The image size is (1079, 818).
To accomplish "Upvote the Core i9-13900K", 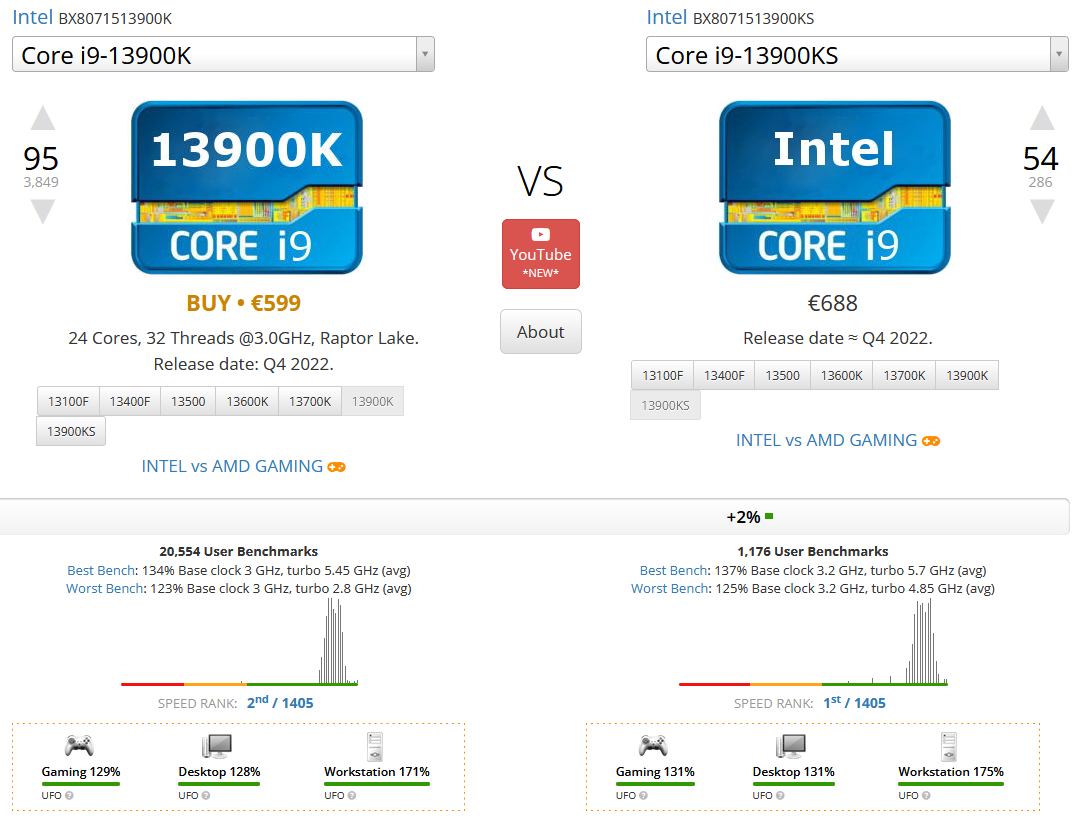I will [x=43, y=118].
